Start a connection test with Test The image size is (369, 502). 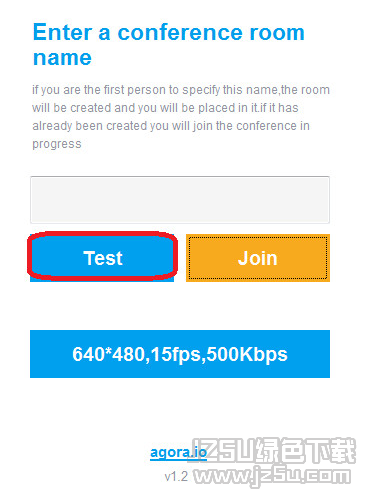pos(102,258)
